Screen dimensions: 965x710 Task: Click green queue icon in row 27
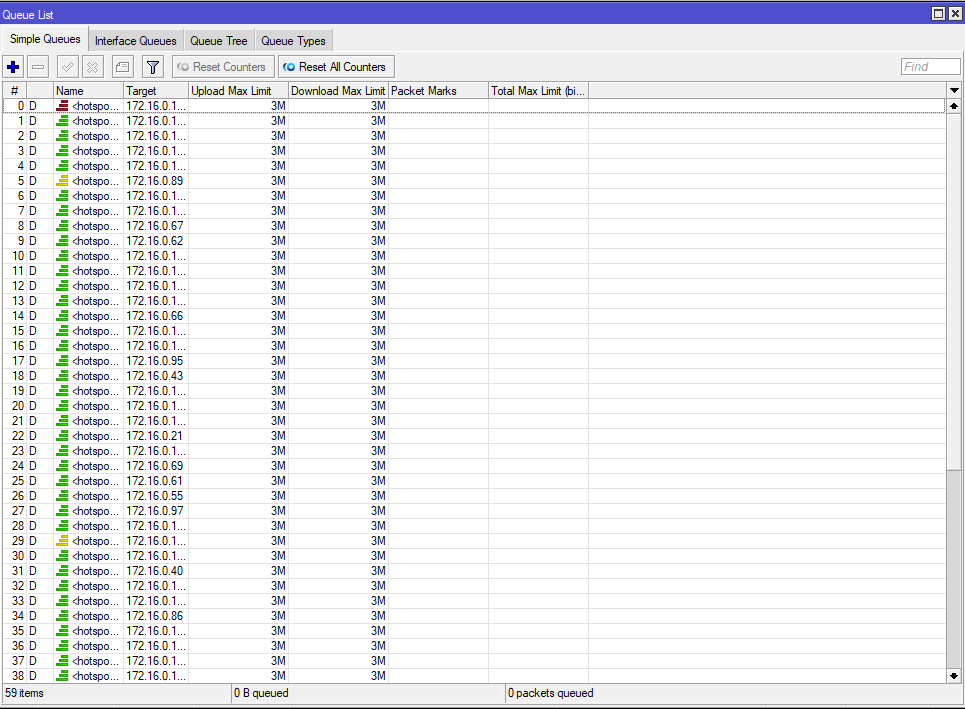62,511
